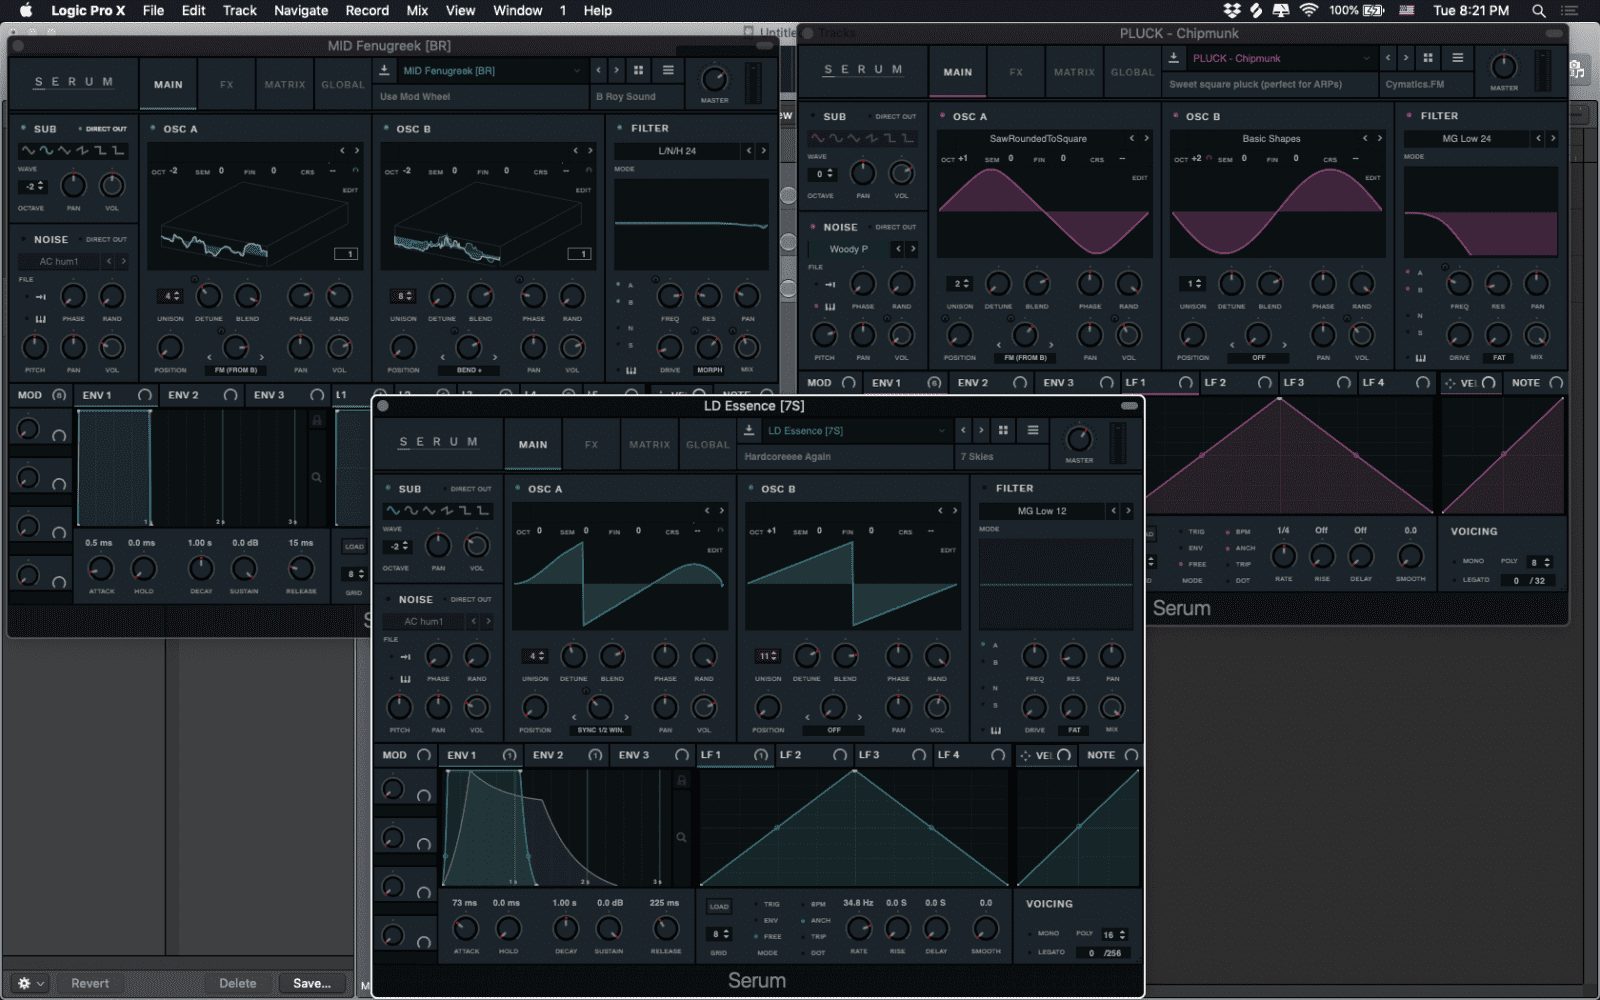The width and height of the screenshot is (1600, 1000).
Task: Open preset browser grid in PLUCK Chipmunk window
Action: click(x=1428, y=57)
